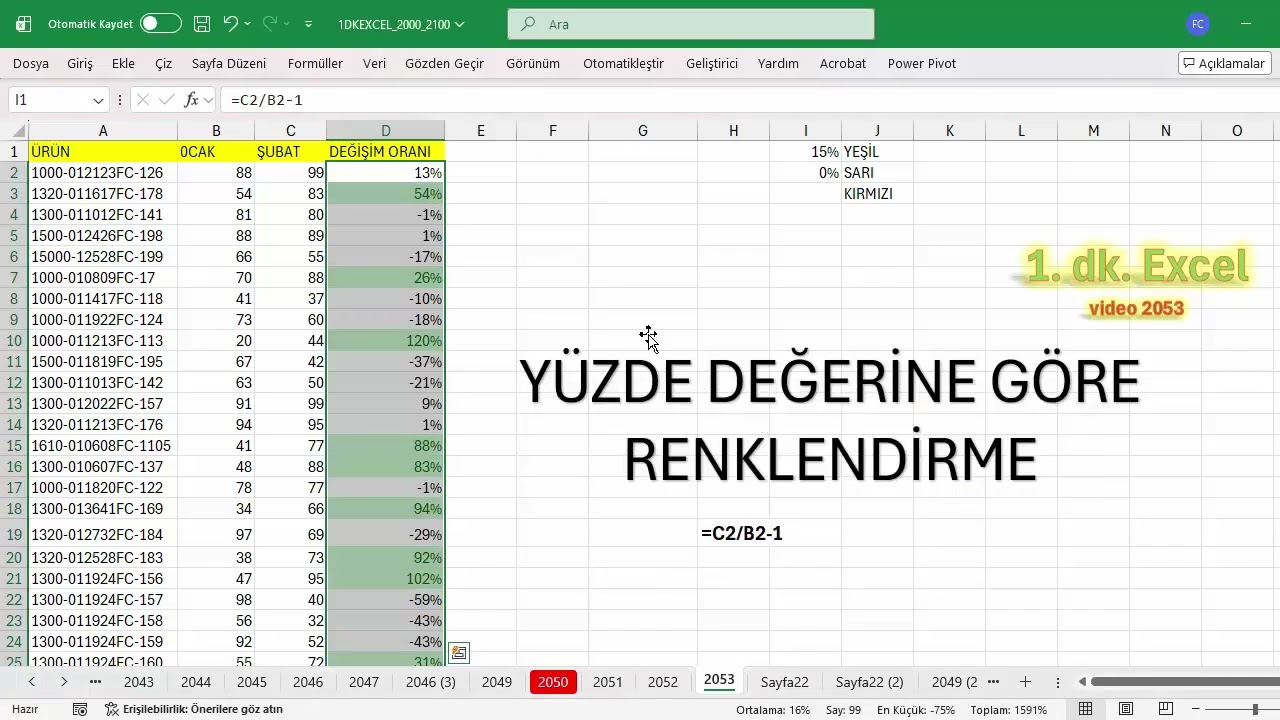Screen dimensions: 1280x720
Task: Switch to the Sayfa22 sheet tab
Action: coord(784,682)
